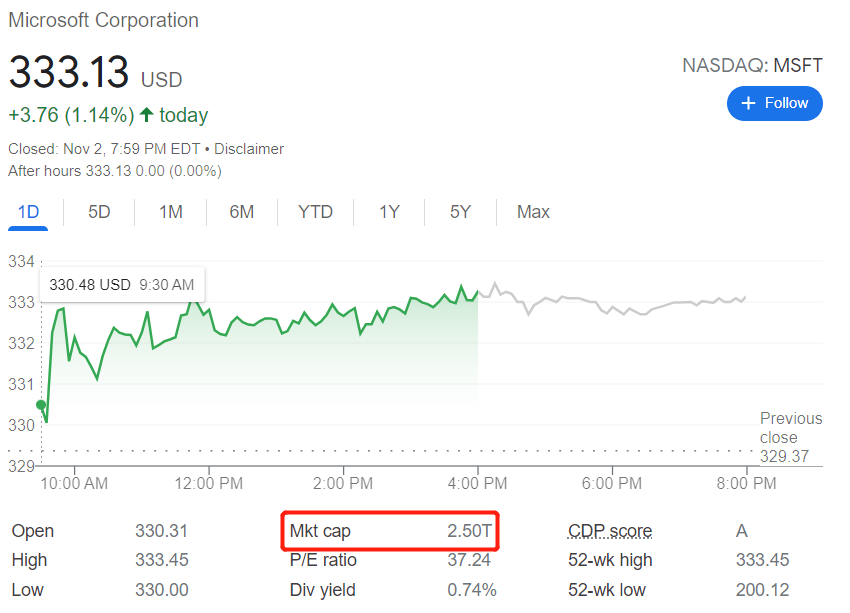Switch to the 5D tab
Image resolution: width=850 pixels, height=613 pixels.
99,212
